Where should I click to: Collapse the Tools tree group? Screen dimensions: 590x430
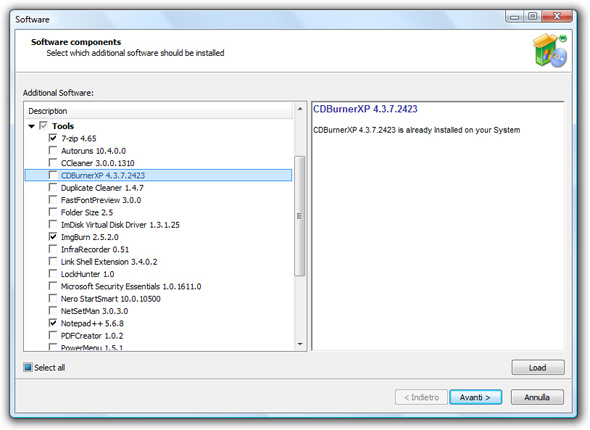(x=32, y=126)
